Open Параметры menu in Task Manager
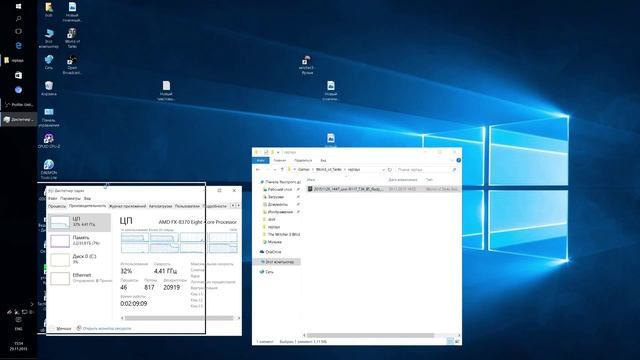 tap(70, 198)
